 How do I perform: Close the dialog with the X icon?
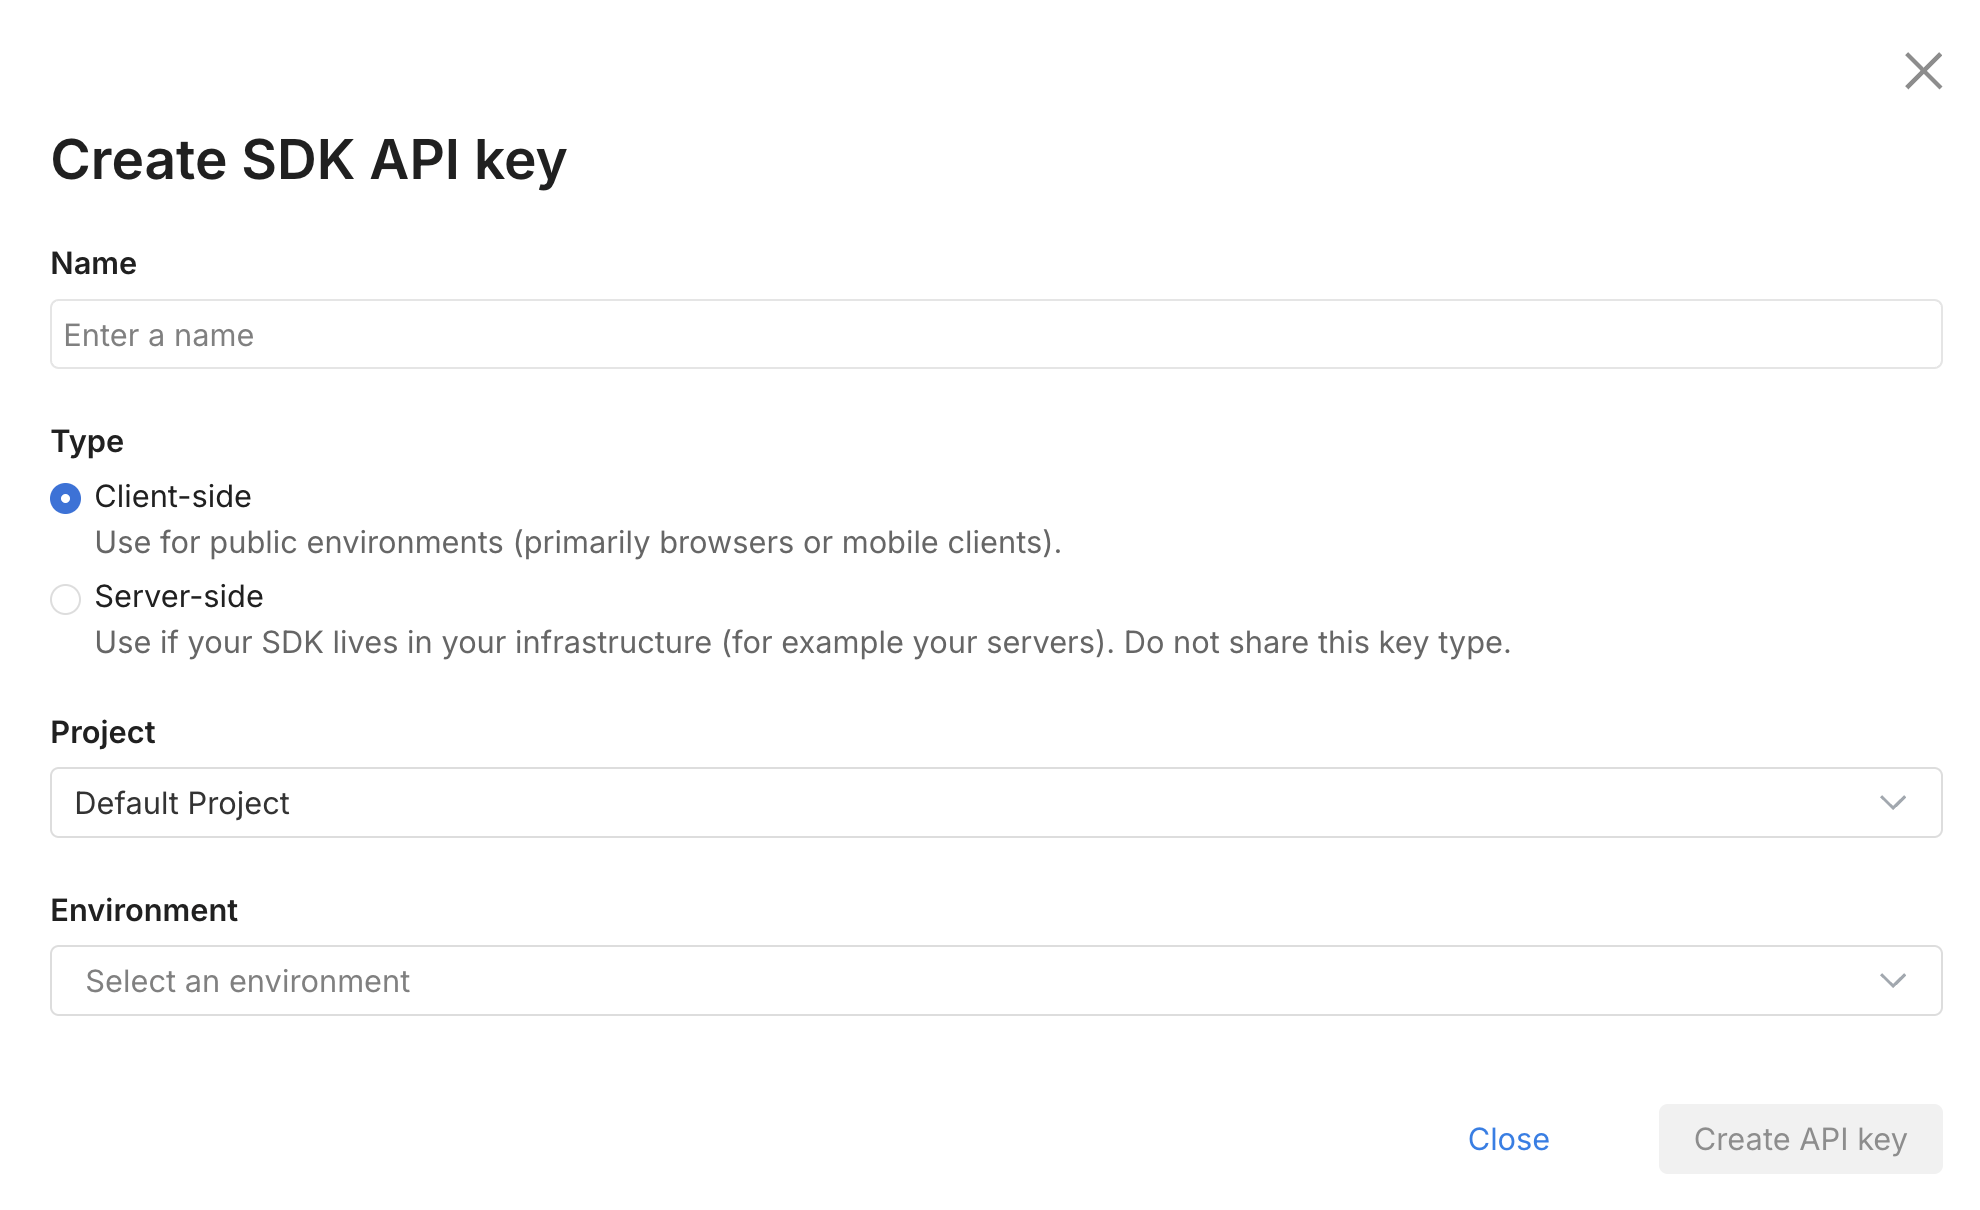click(x=1922, y=71)
